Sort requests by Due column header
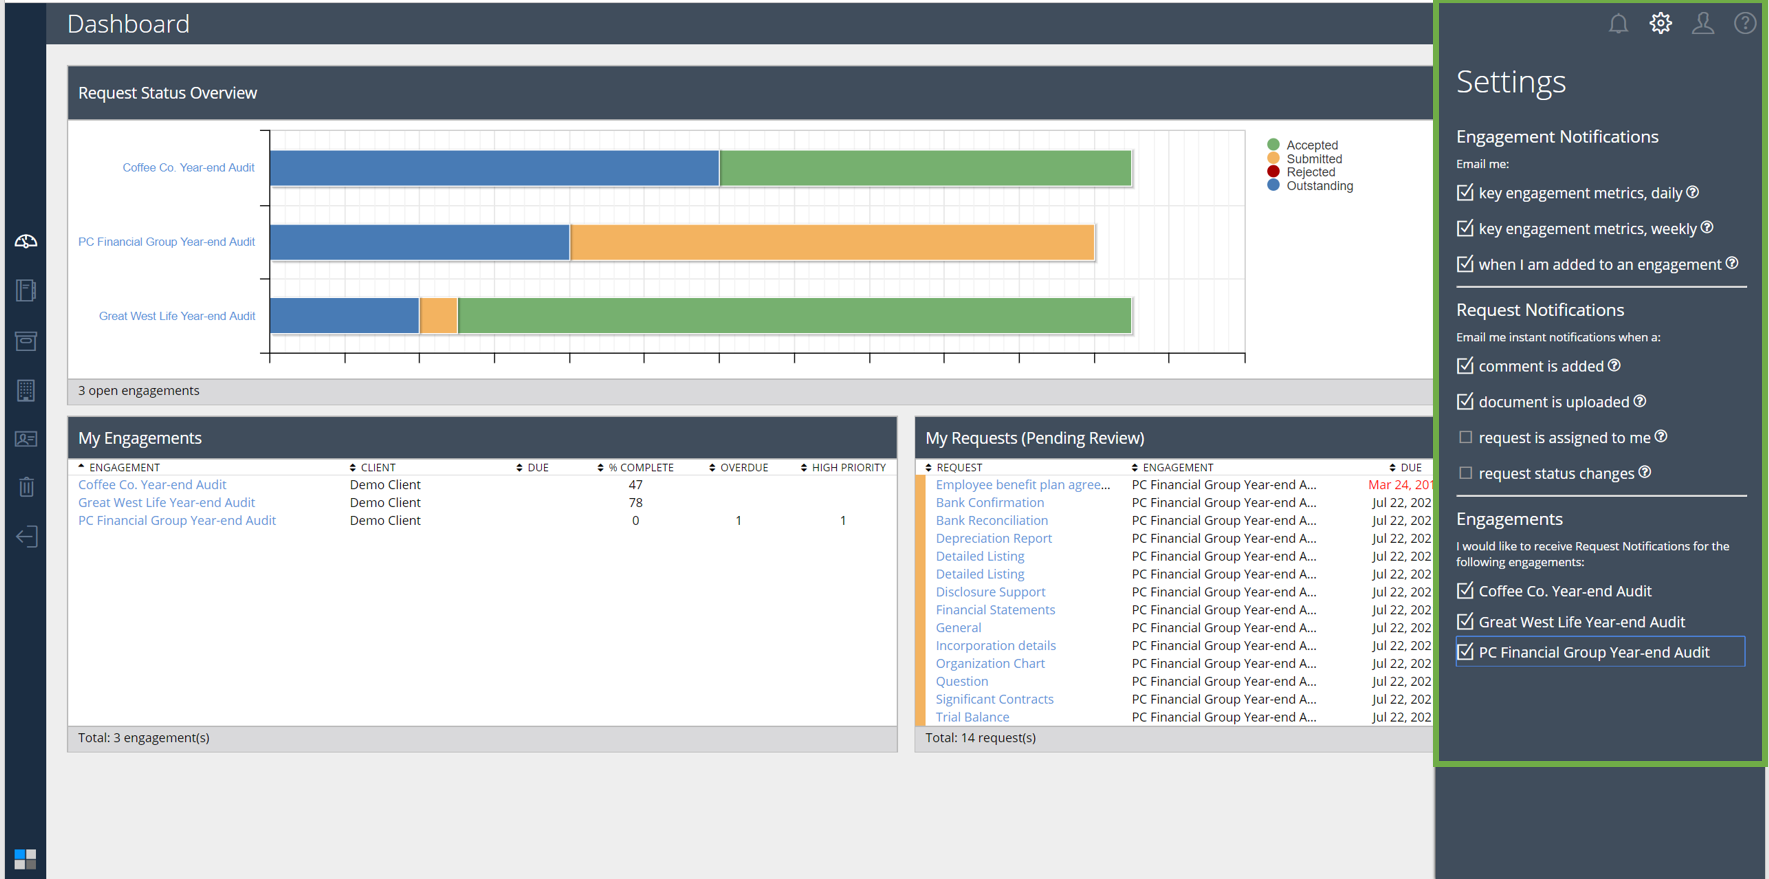This screenshot has height=879, width=1769. pyautogui.click(x=1410, y=467)
